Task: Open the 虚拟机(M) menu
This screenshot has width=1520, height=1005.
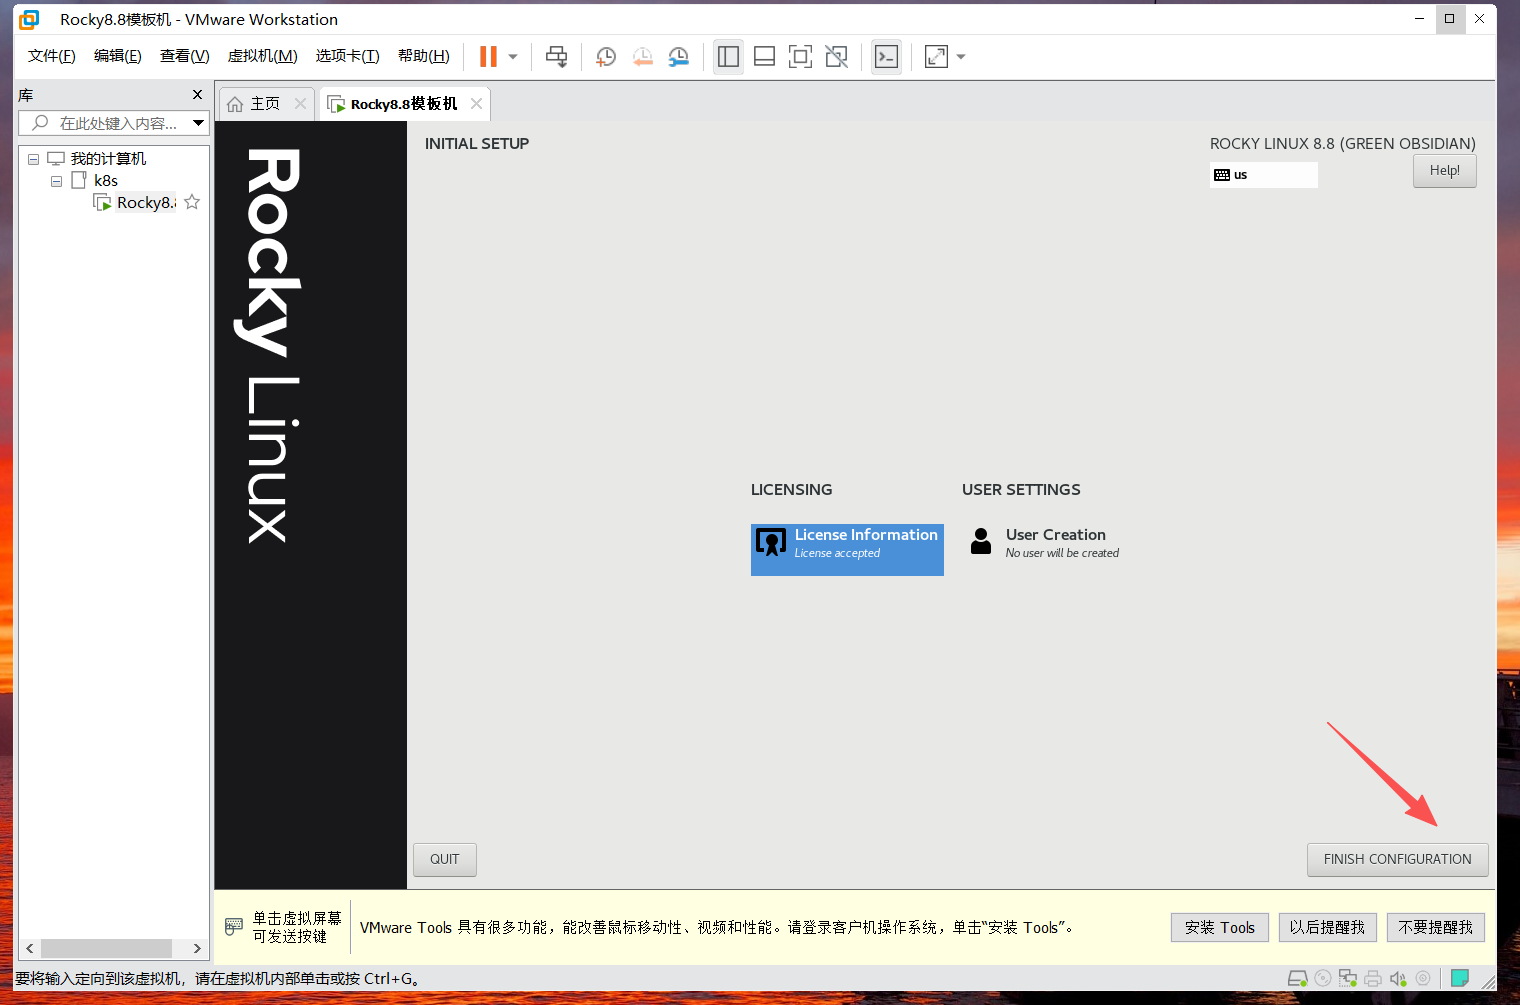Action: click(263, 56)
